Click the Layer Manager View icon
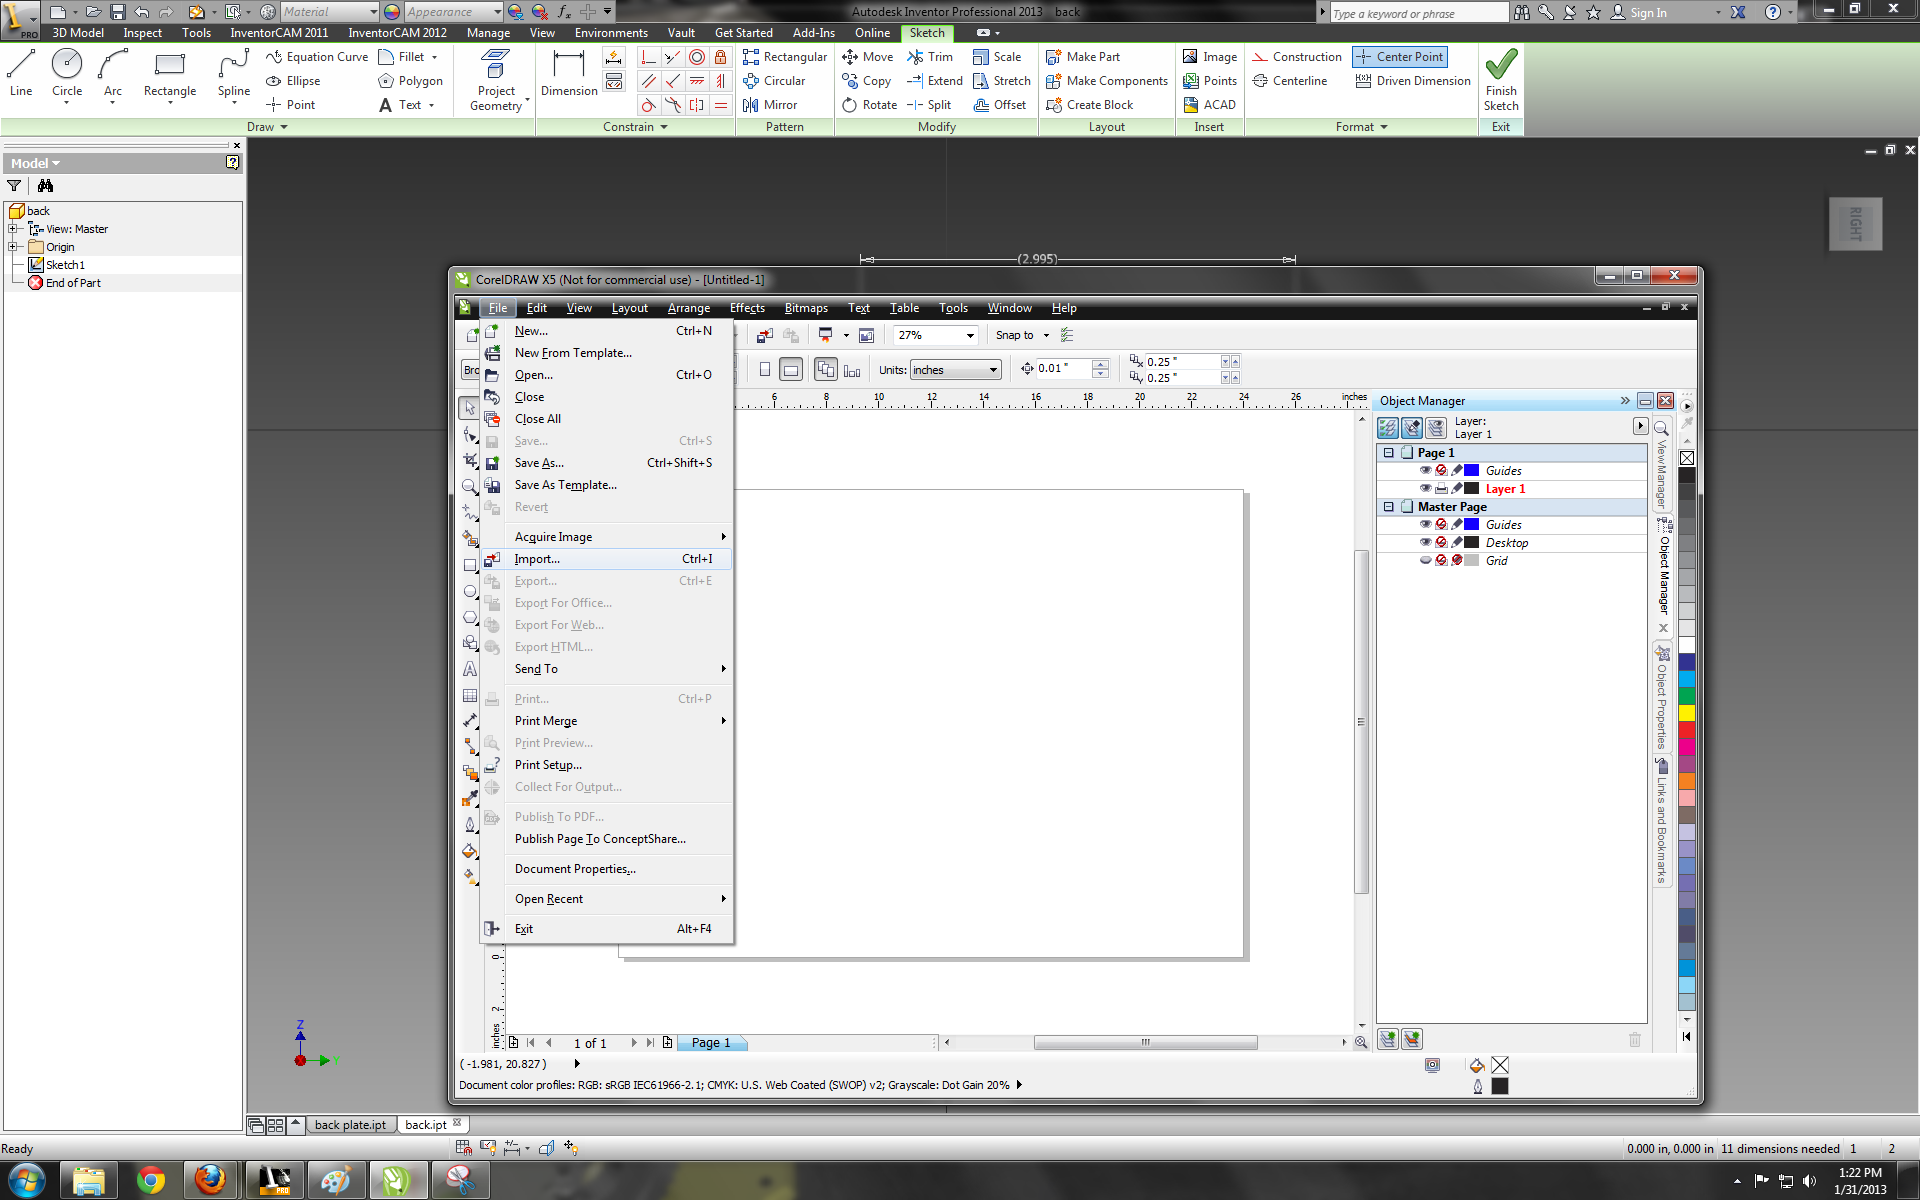This screenshot has width=1920, height=1200. (1436, 428)
